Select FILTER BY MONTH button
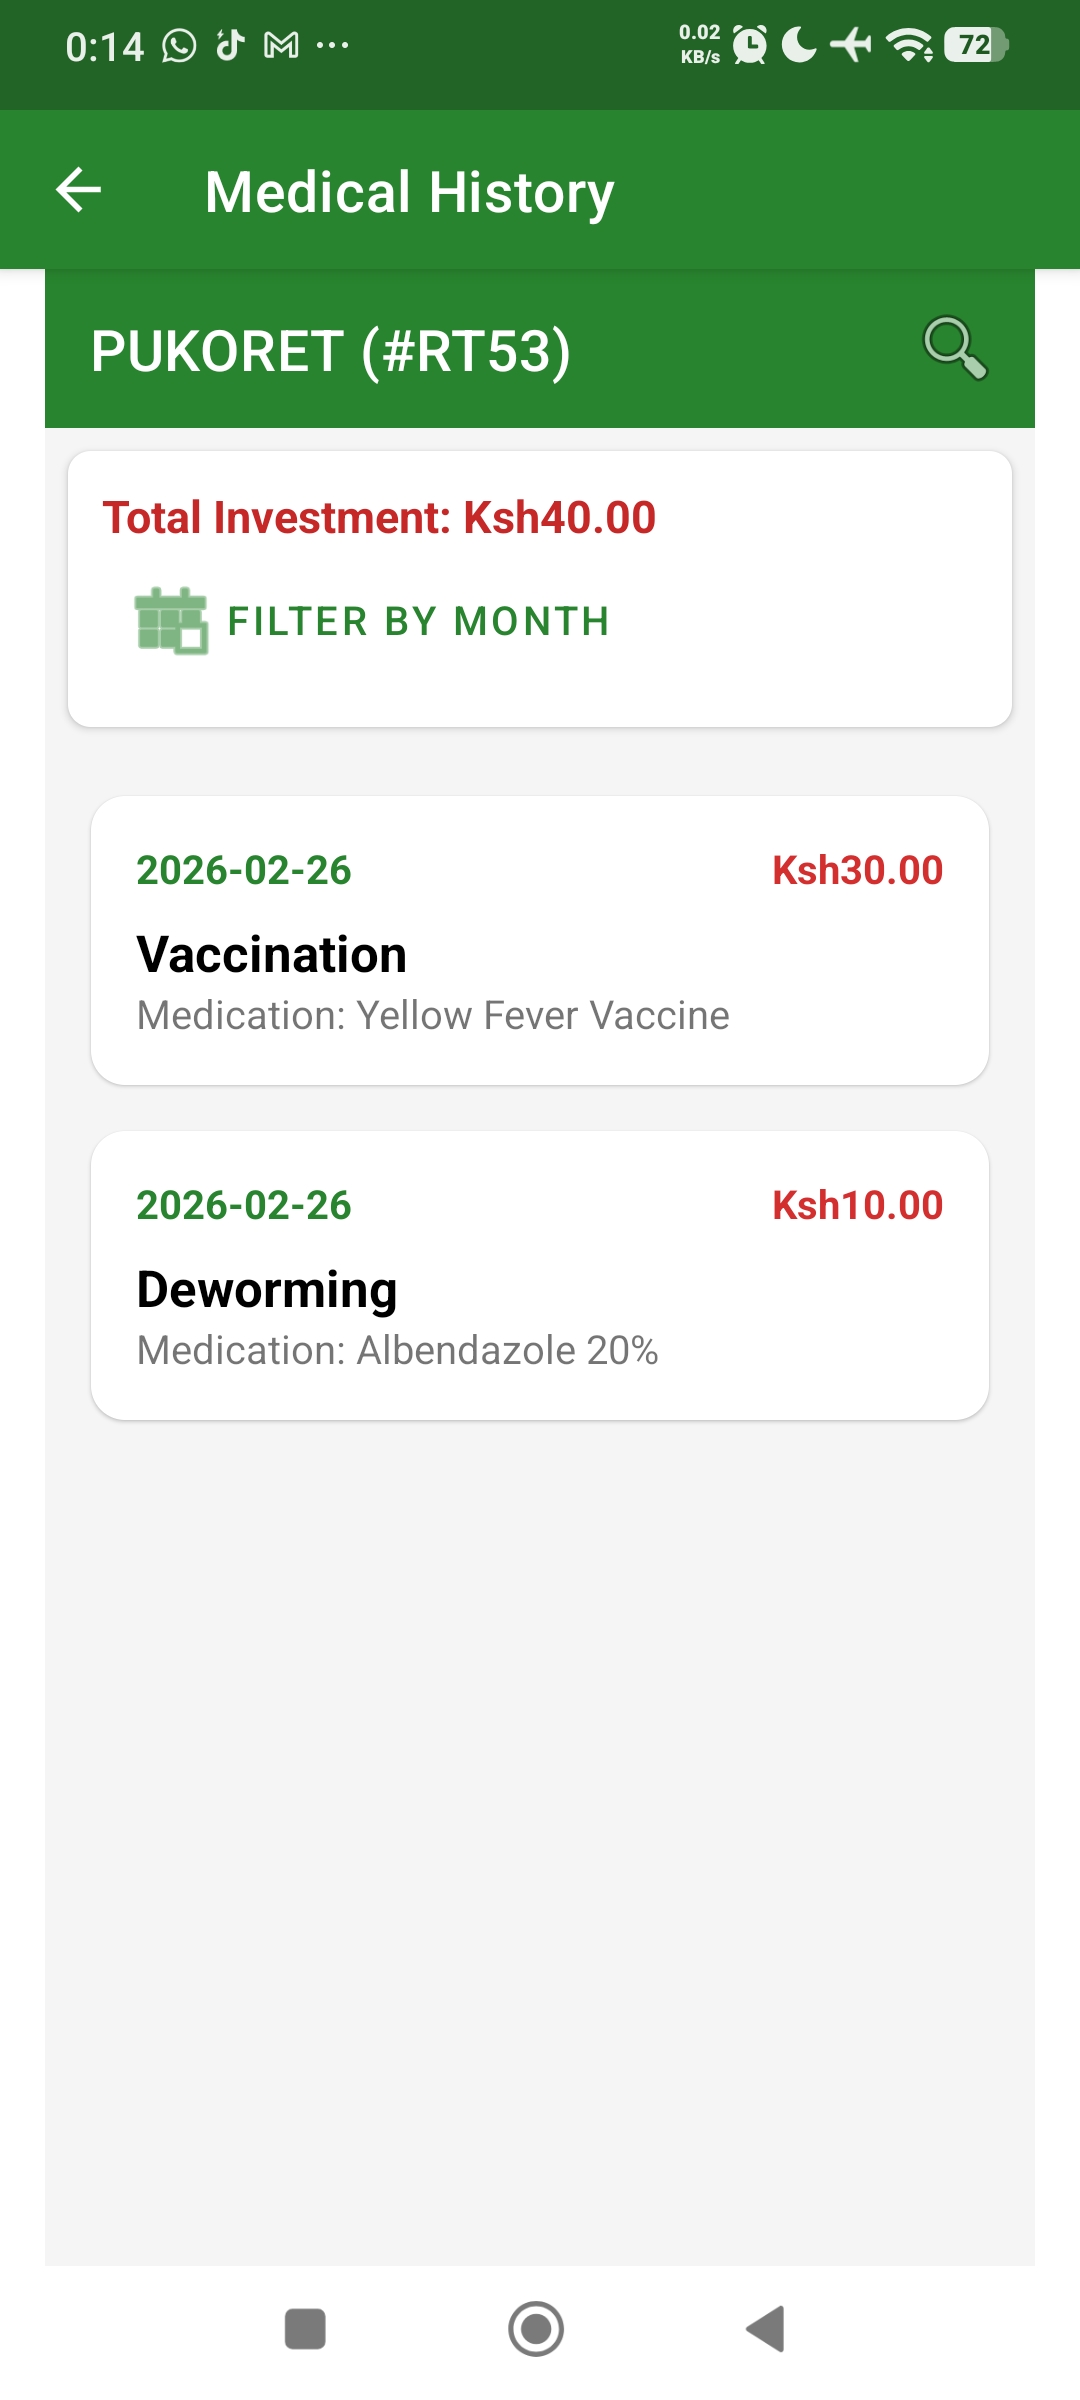Image resolution: width=1080 pixels, height=2400 pixels. pyautogui.click(x=418, y=621)
